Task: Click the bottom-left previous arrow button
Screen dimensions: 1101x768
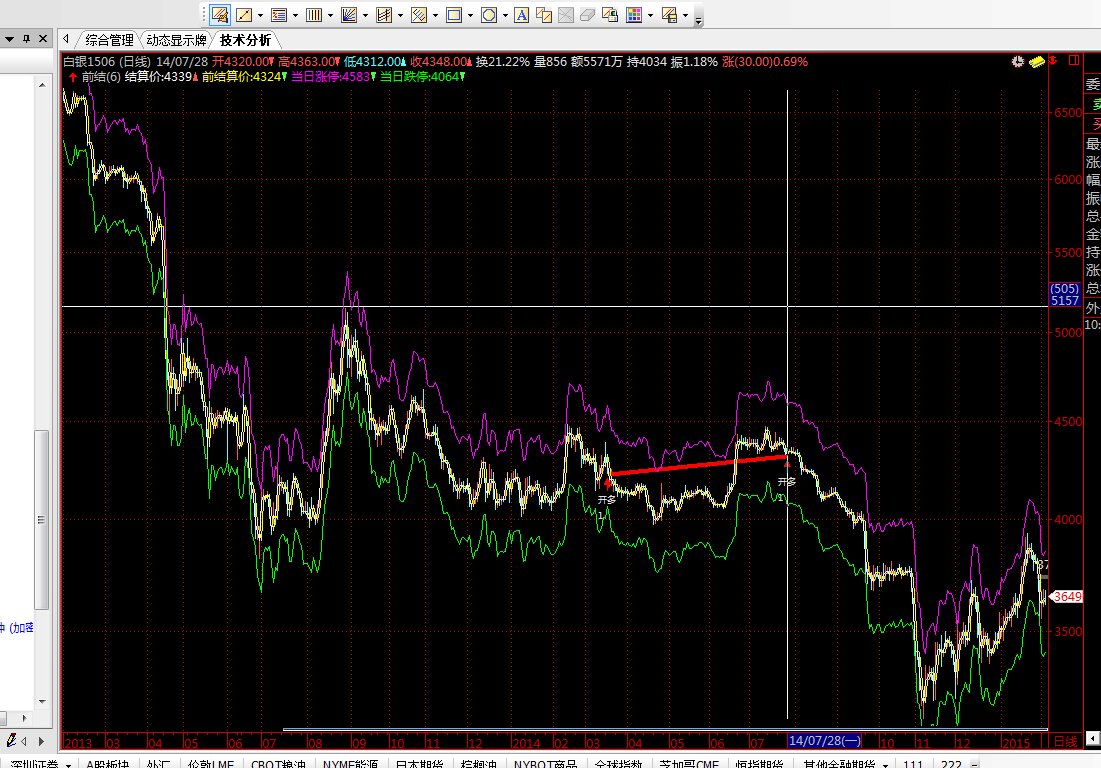Action: pyautogui.click(x=25, y=741)
